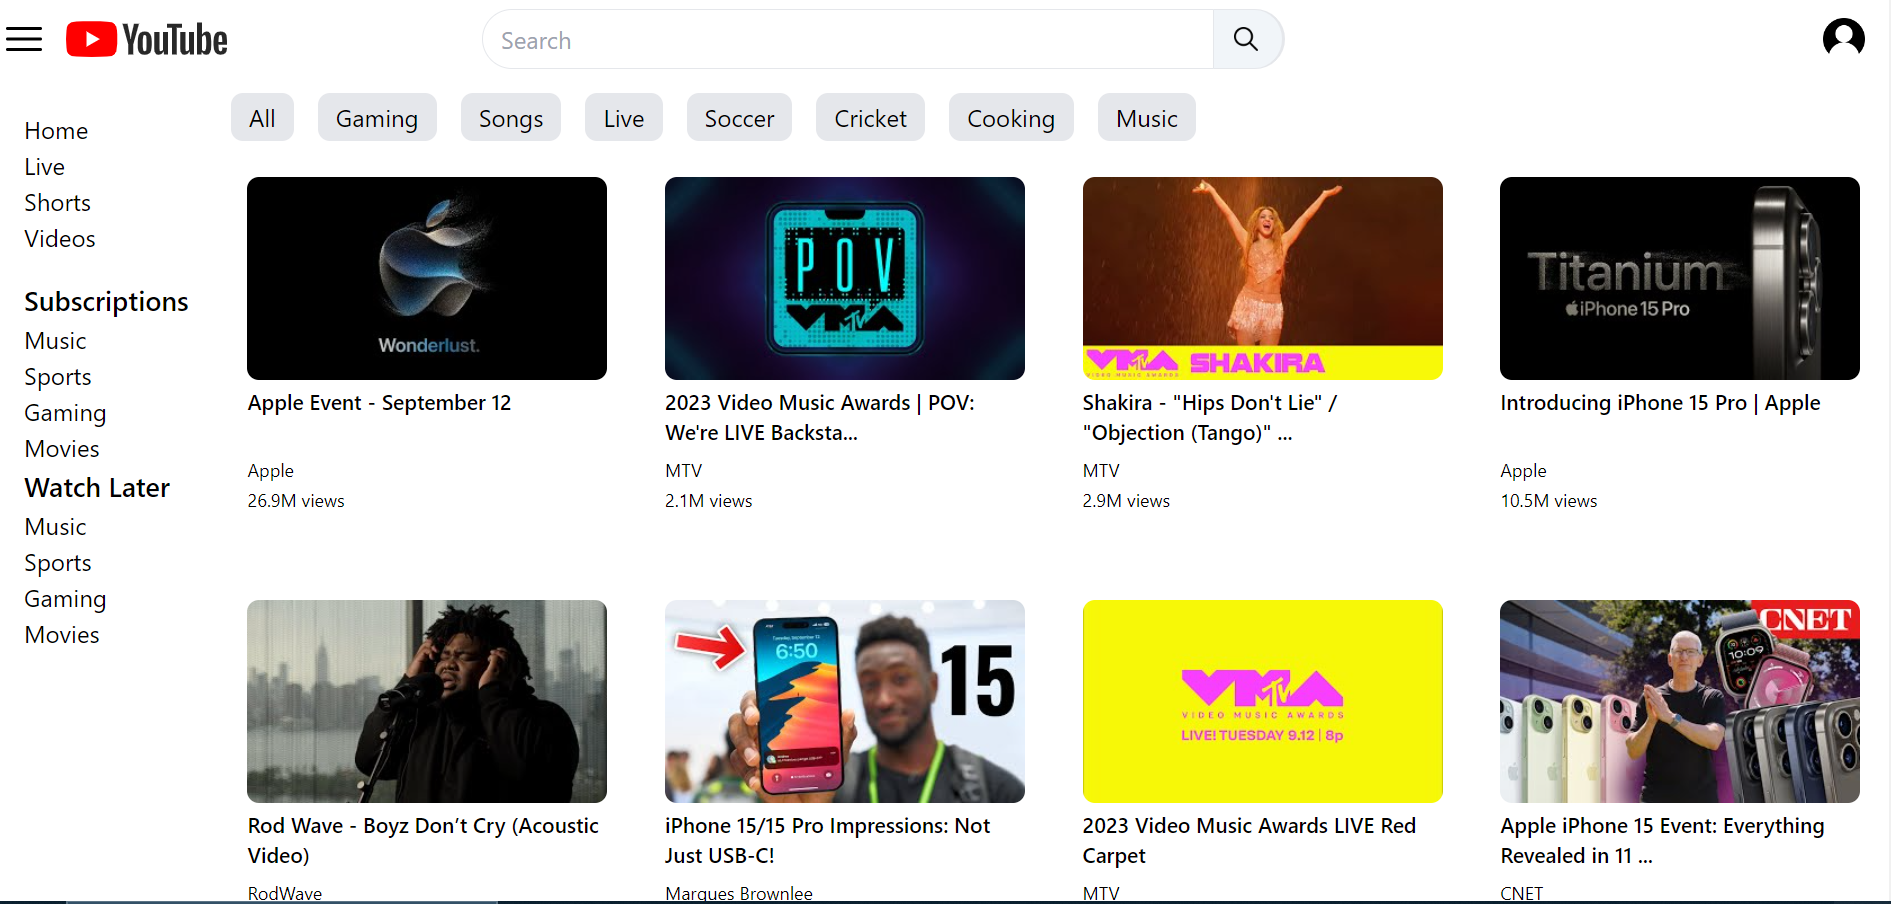Select the Music filter chip

1147,118
